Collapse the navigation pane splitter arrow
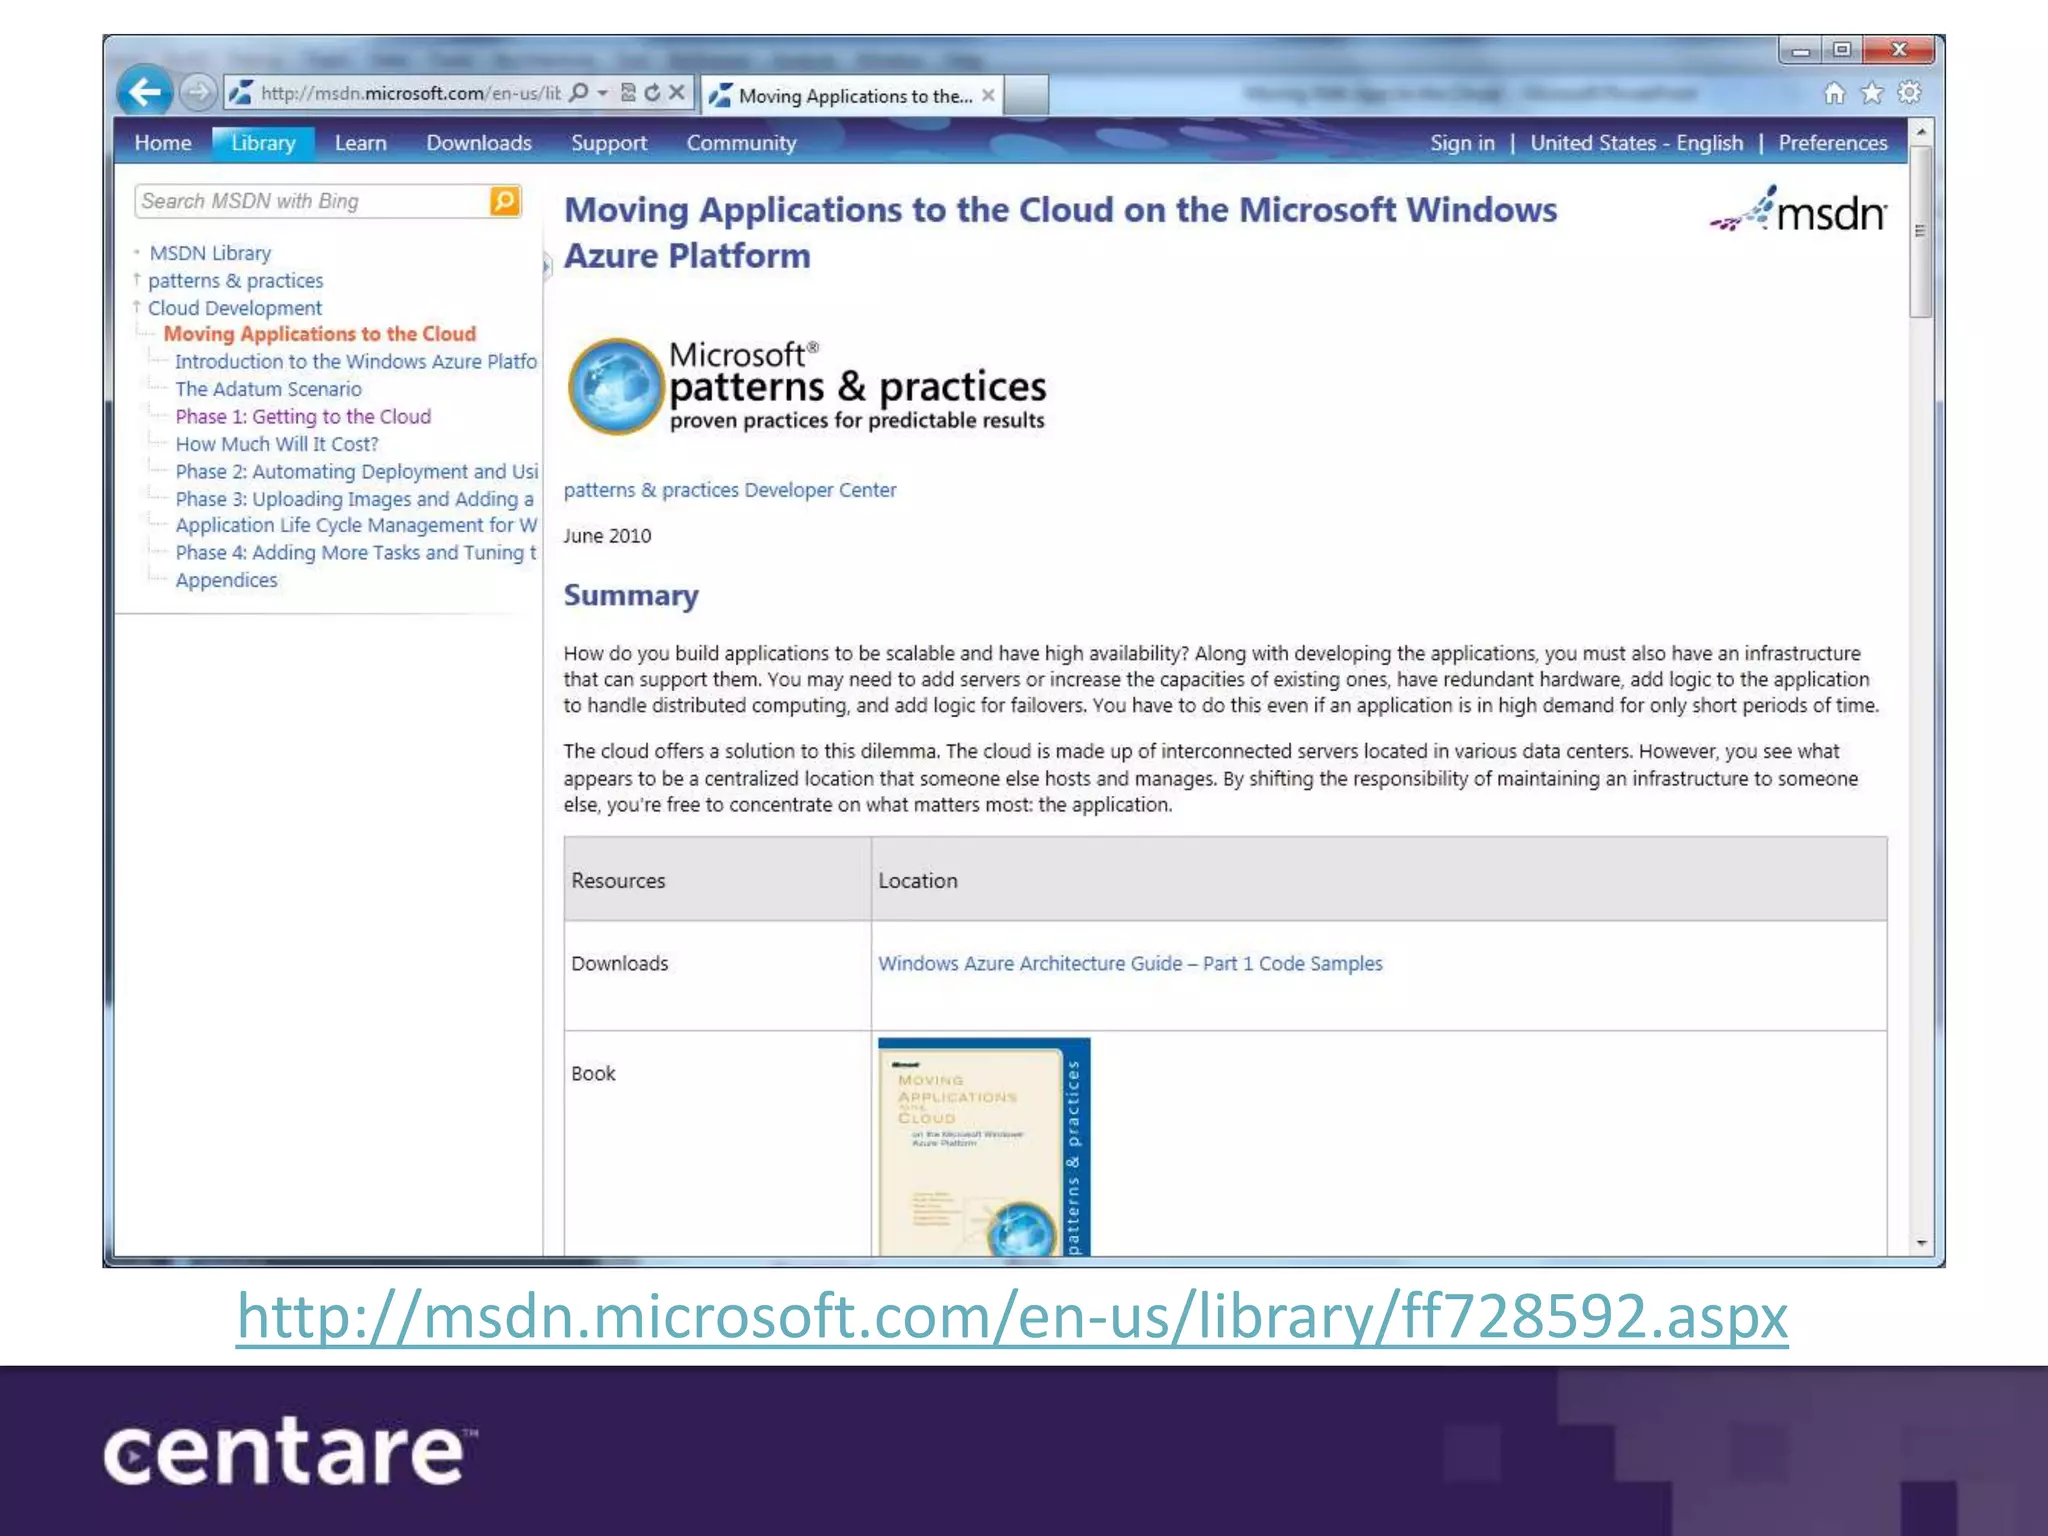Viewport: 2048px width, 1536px height. (x=547, y=265)
